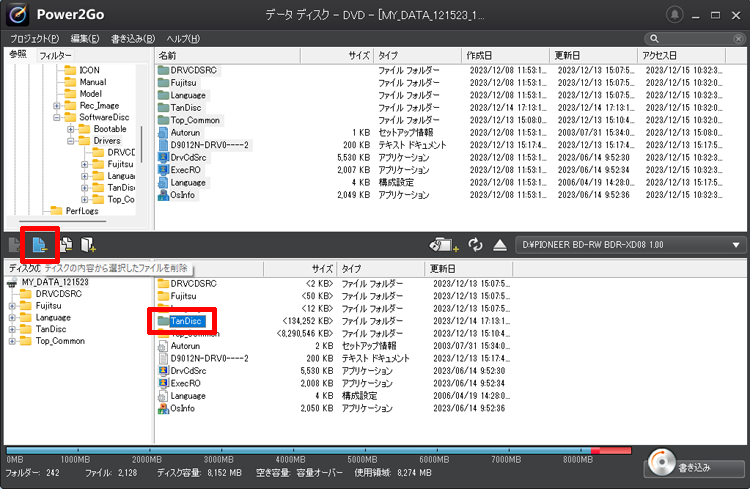Click the new folder icon in disc toolbar
This screenshot has height=489, width=750.
point(89,245)
